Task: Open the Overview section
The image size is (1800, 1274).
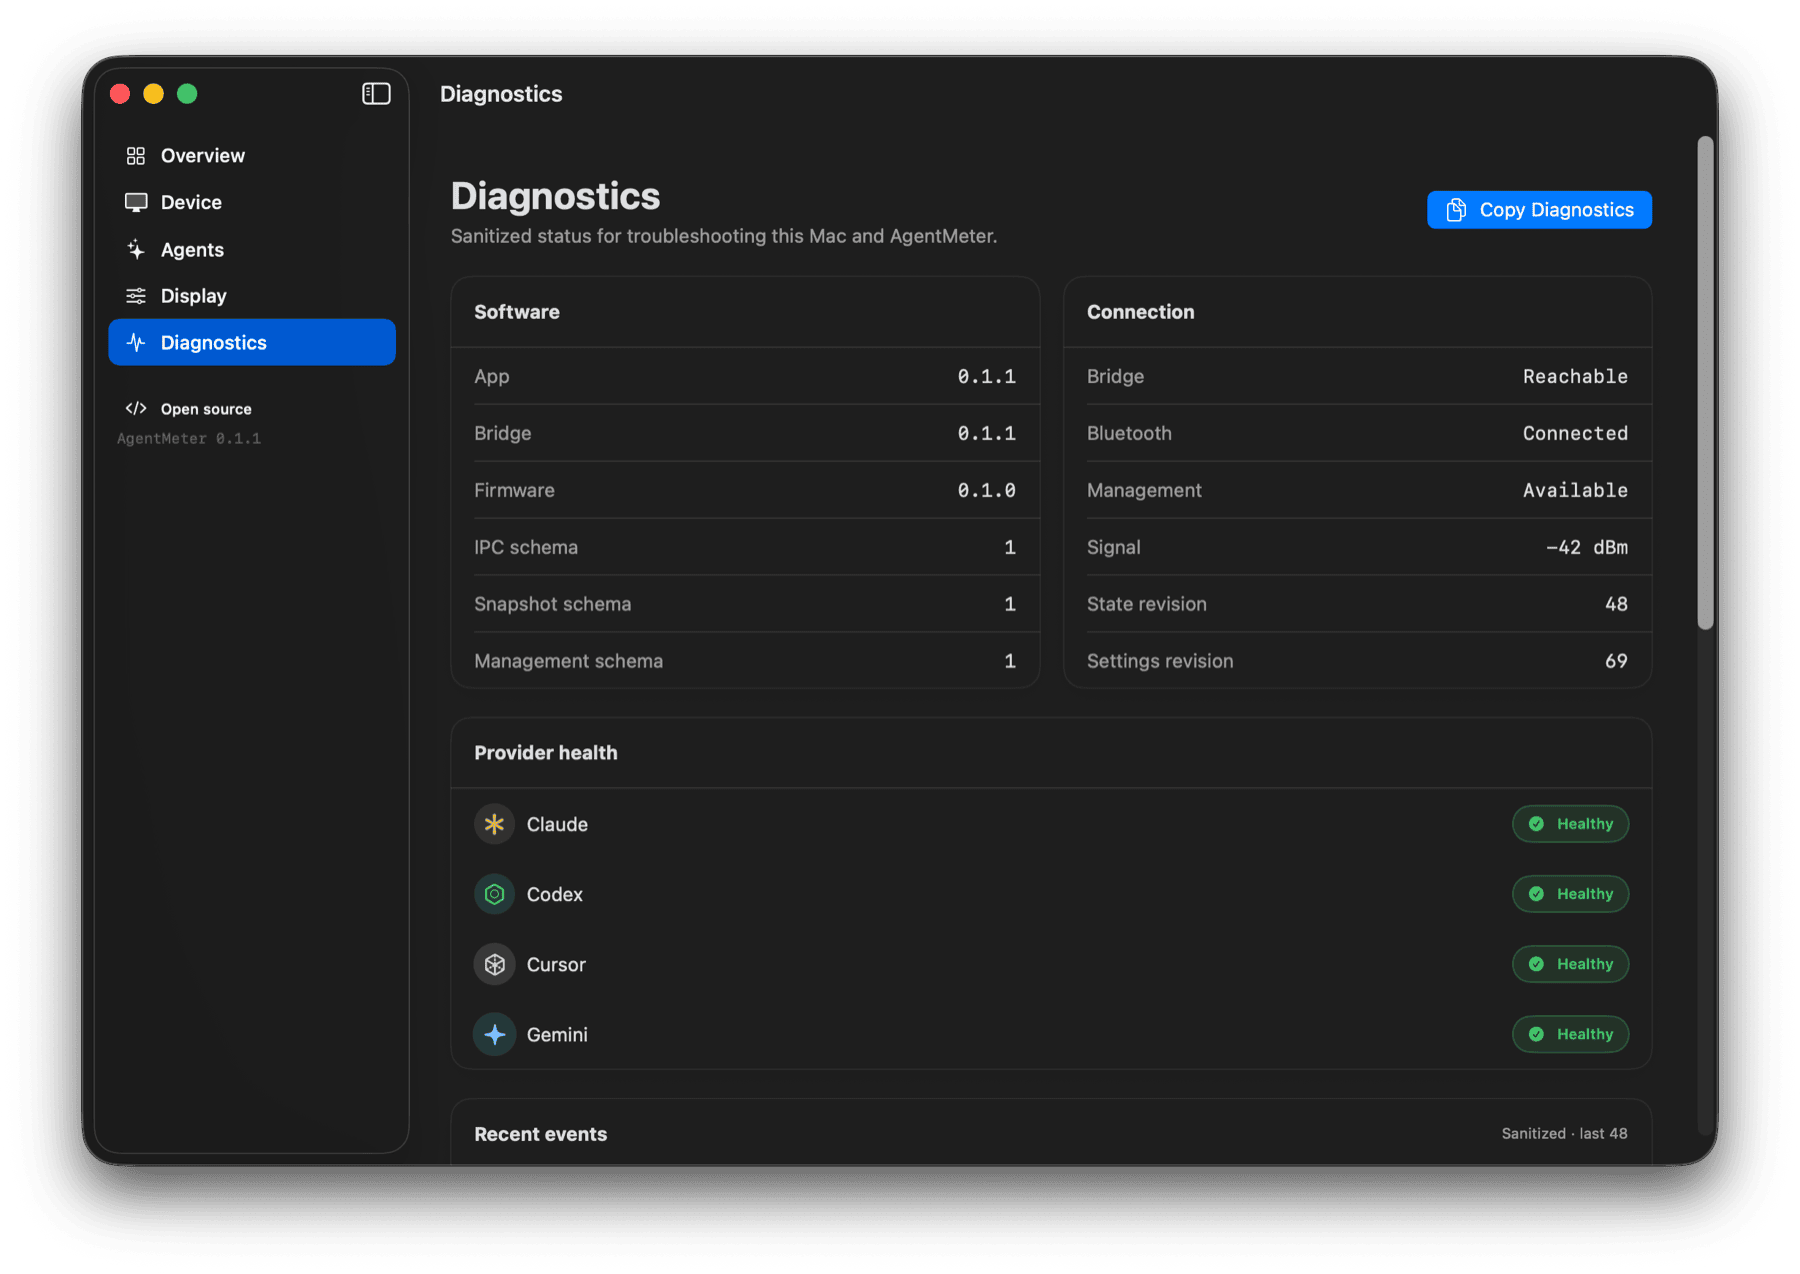Action: click(x=252, y=156)
